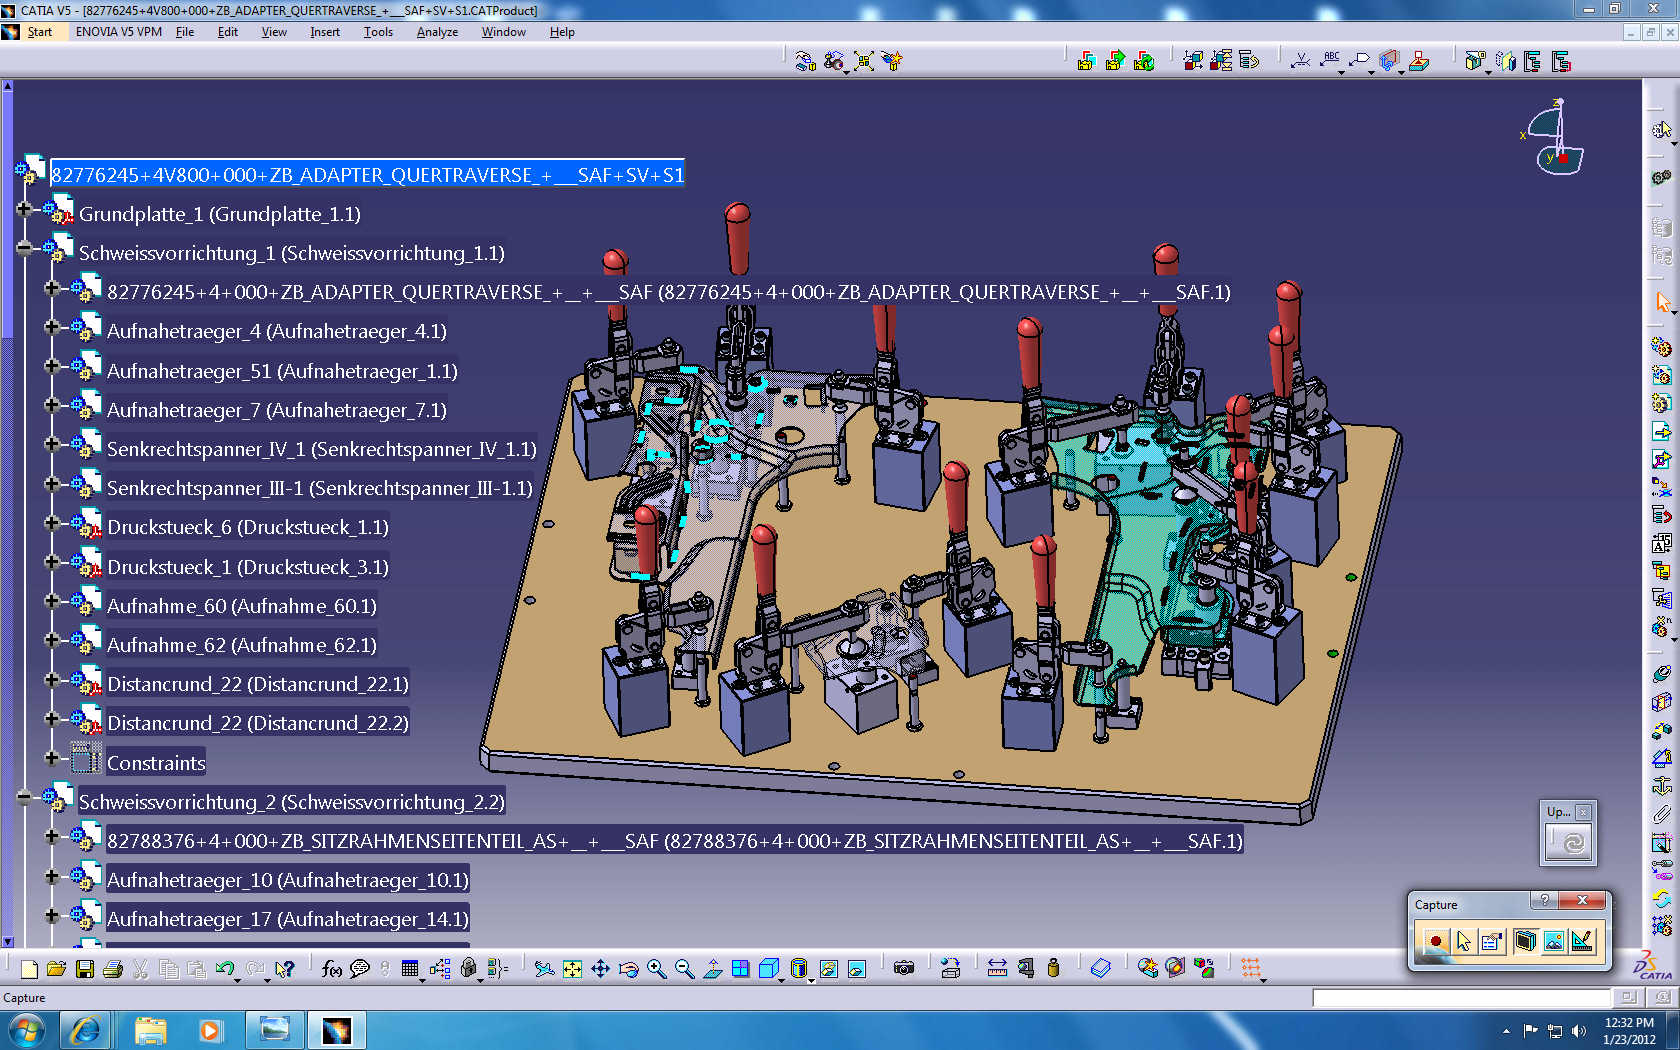1680x1050 pixels.
Task: Save the product with the floppy icon
Action: pos(84,968)
